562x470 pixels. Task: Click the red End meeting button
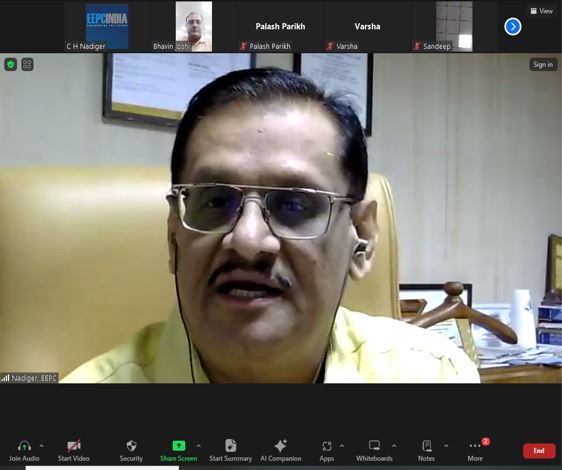(x=539, y=451)
